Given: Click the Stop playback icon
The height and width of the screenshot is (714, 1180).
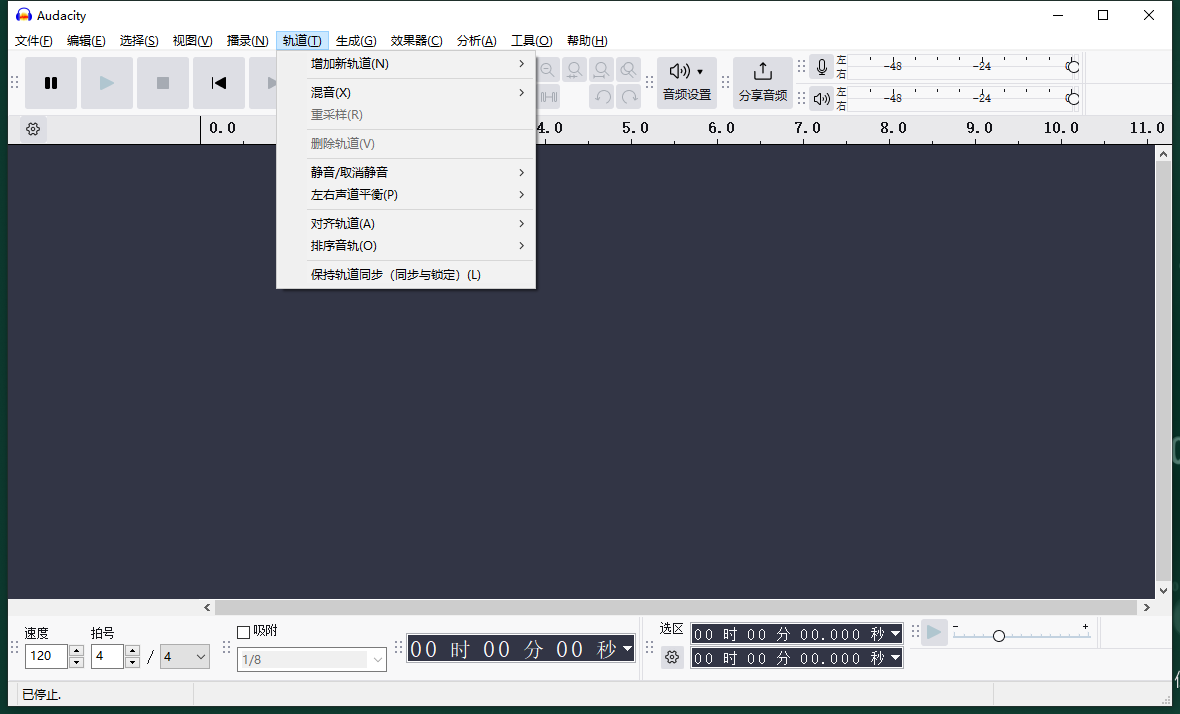Looking at the screenshot, I should [x=163, y=83].
